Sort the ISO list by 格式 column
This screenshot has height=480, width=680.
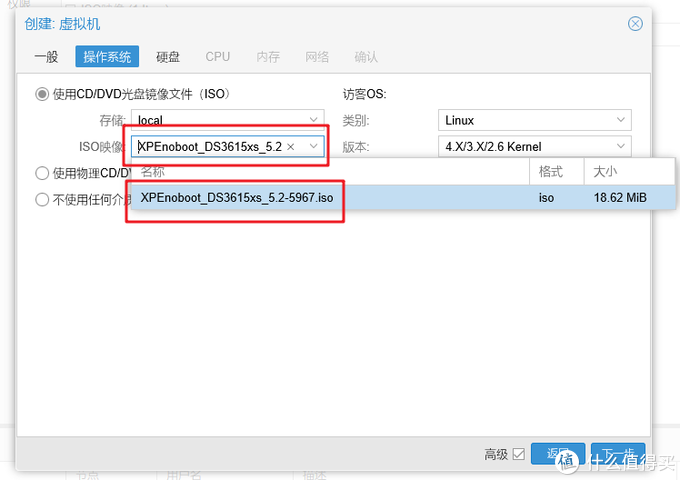coord(557,172)
